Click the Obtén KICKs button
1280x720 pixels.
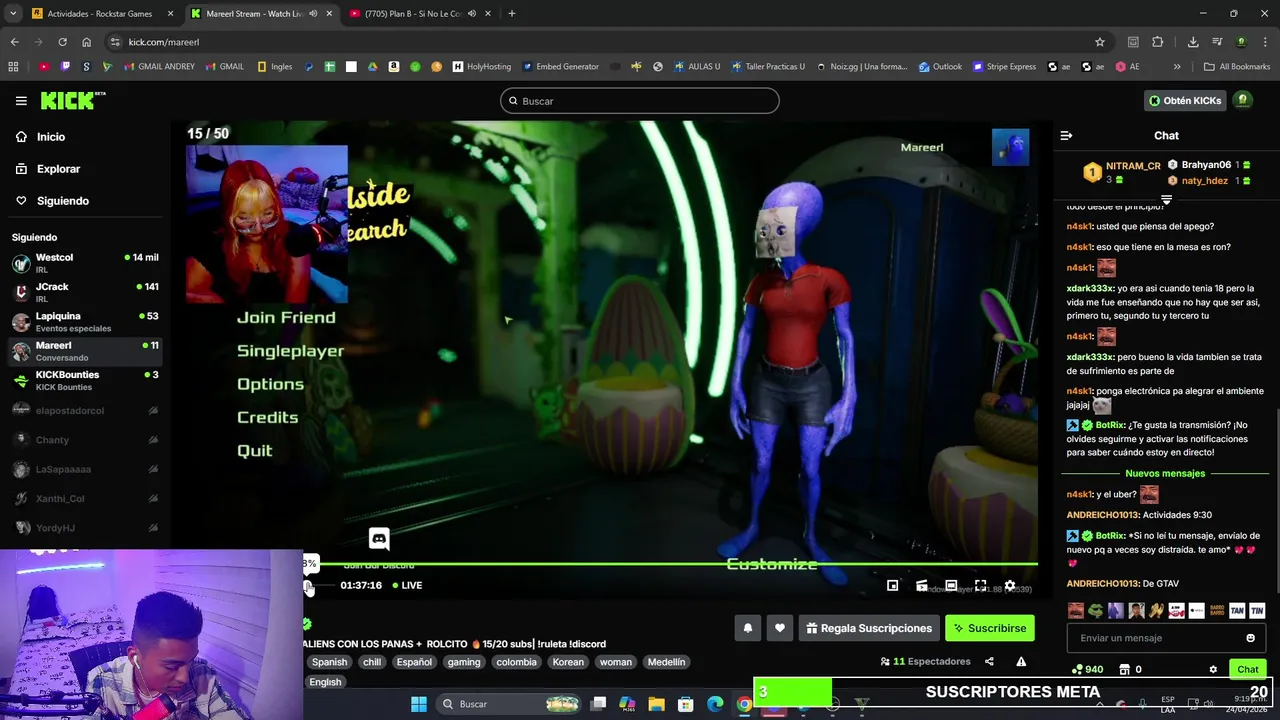click(1185, 101)
